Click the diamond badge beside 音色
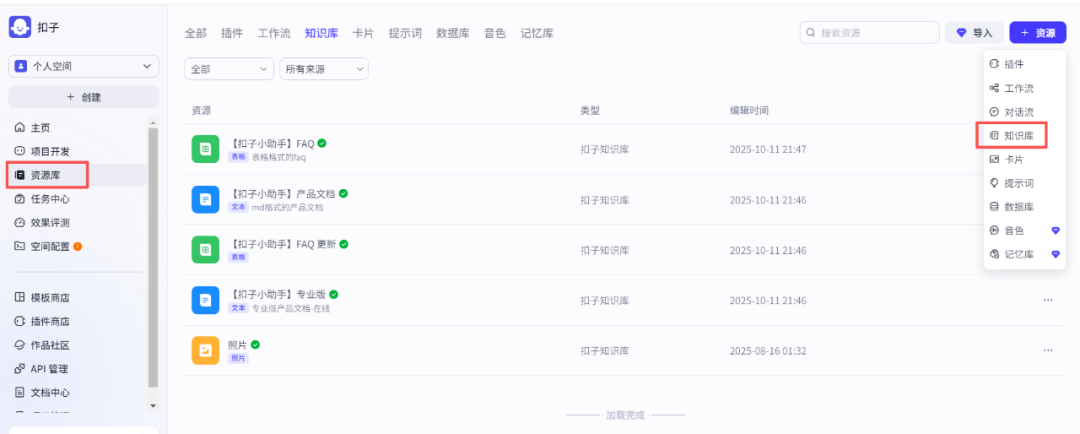Screen dimensions: 1080x434 tap(1055, 231)
